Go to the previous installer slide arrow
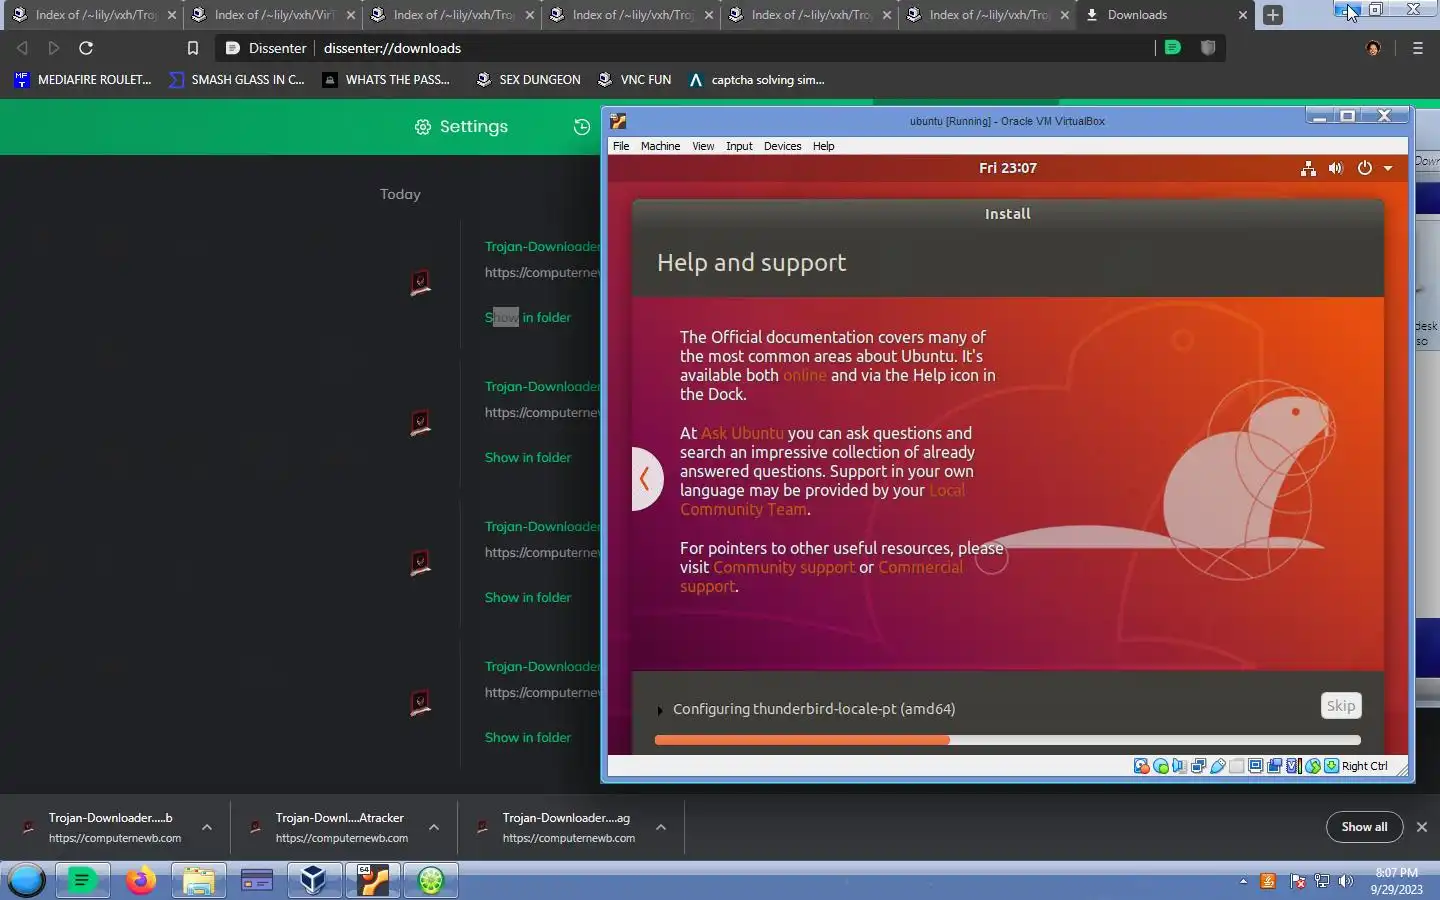The height and width of the screenshot is (900, 1440). point(646,478)
